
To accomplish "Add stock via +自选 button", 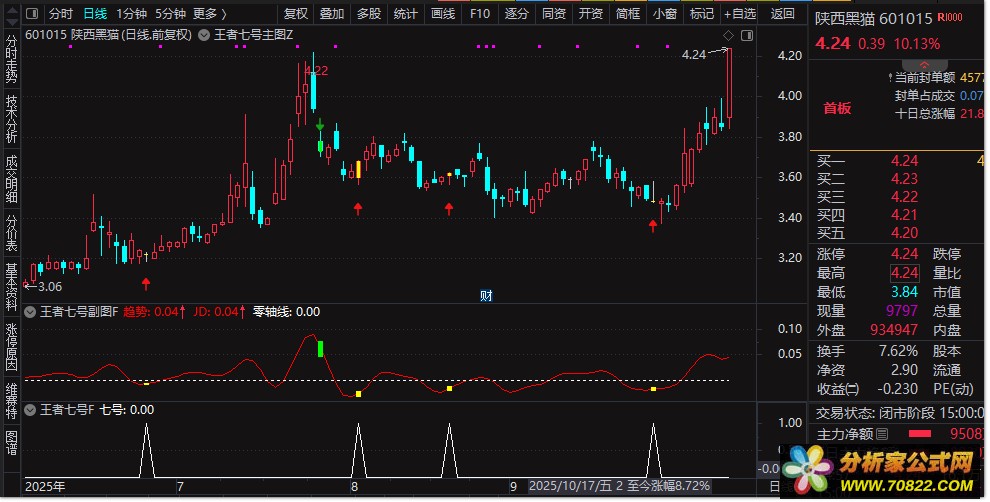I will click(x=740, y=13).
